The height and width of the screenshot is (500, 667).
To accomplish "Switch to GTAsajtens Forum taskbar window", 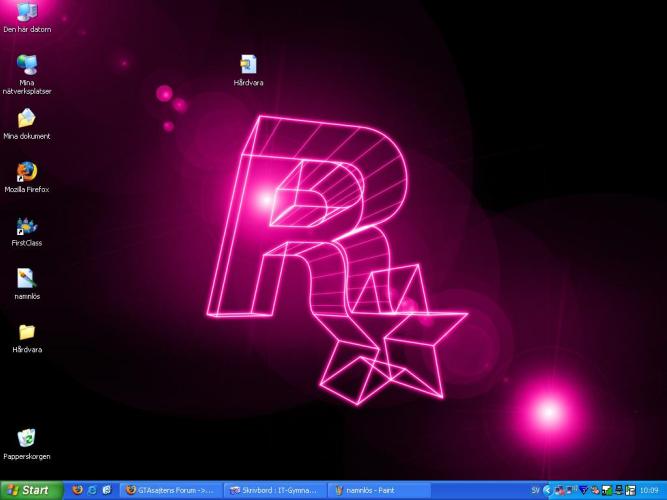I will coord(170,490).
